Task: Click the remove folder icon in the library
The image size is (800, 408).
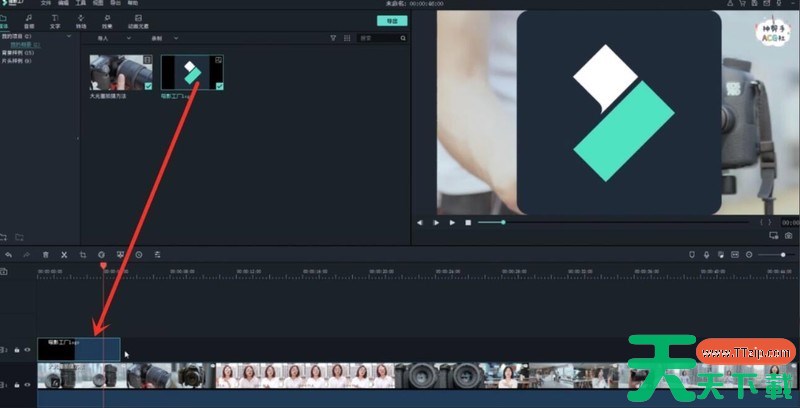Action: (x=19, y=237)
